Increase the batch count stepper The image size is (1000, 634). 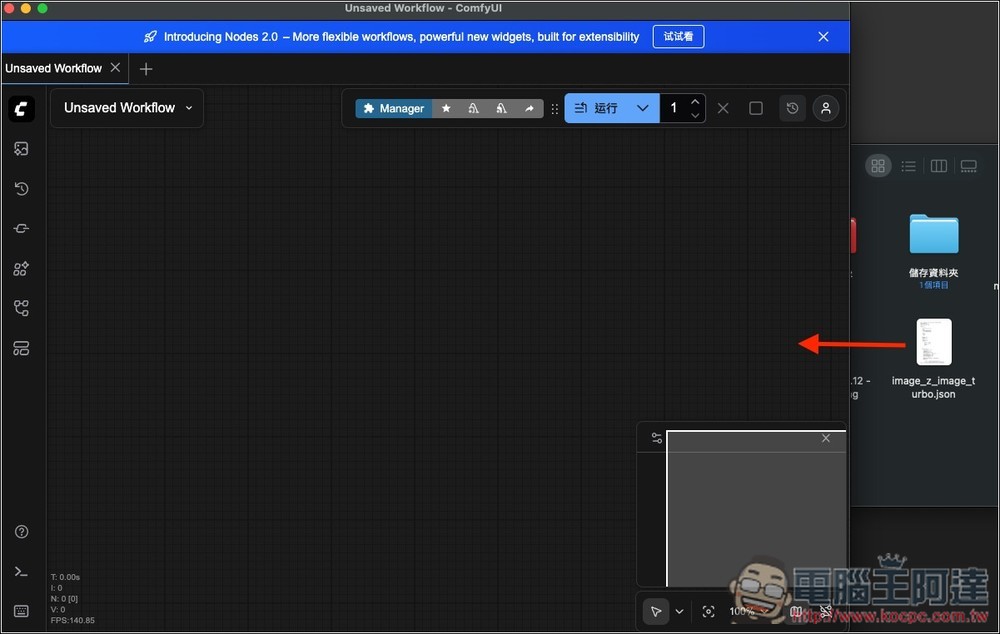tap(695, 101)
